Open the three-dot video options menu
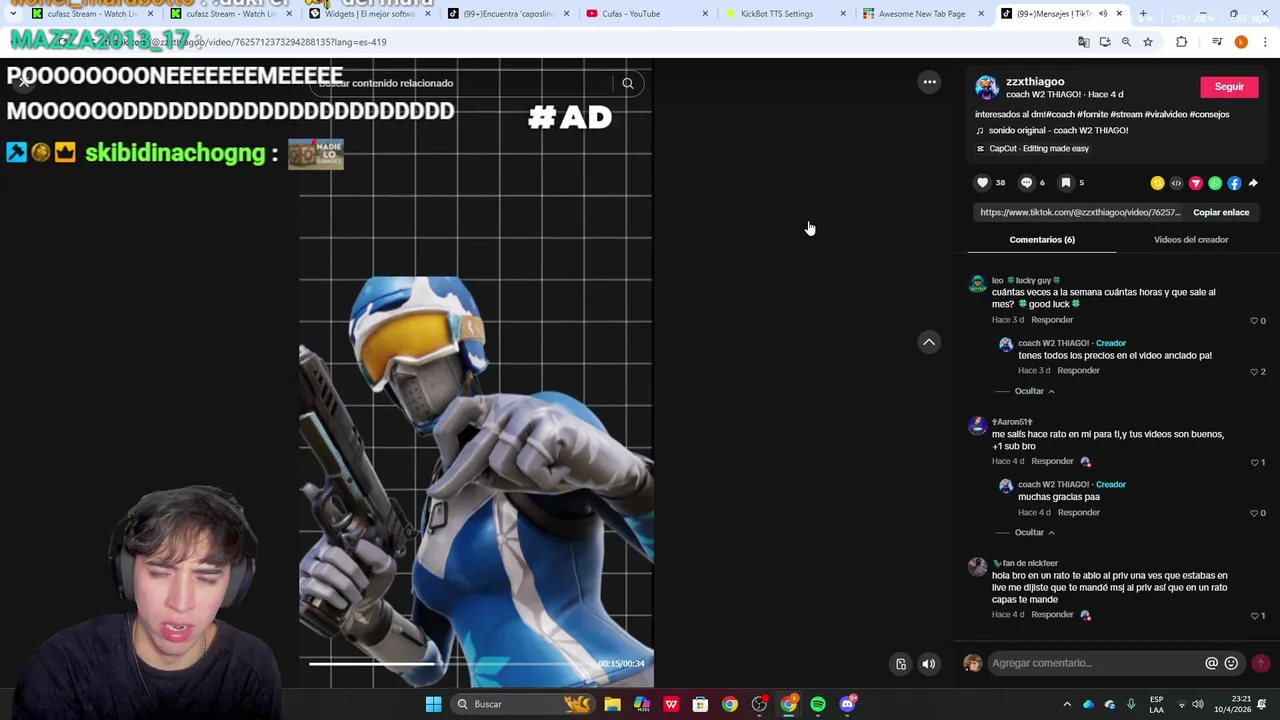Viewport: 1280px width, 720px height. pos(929,82)
